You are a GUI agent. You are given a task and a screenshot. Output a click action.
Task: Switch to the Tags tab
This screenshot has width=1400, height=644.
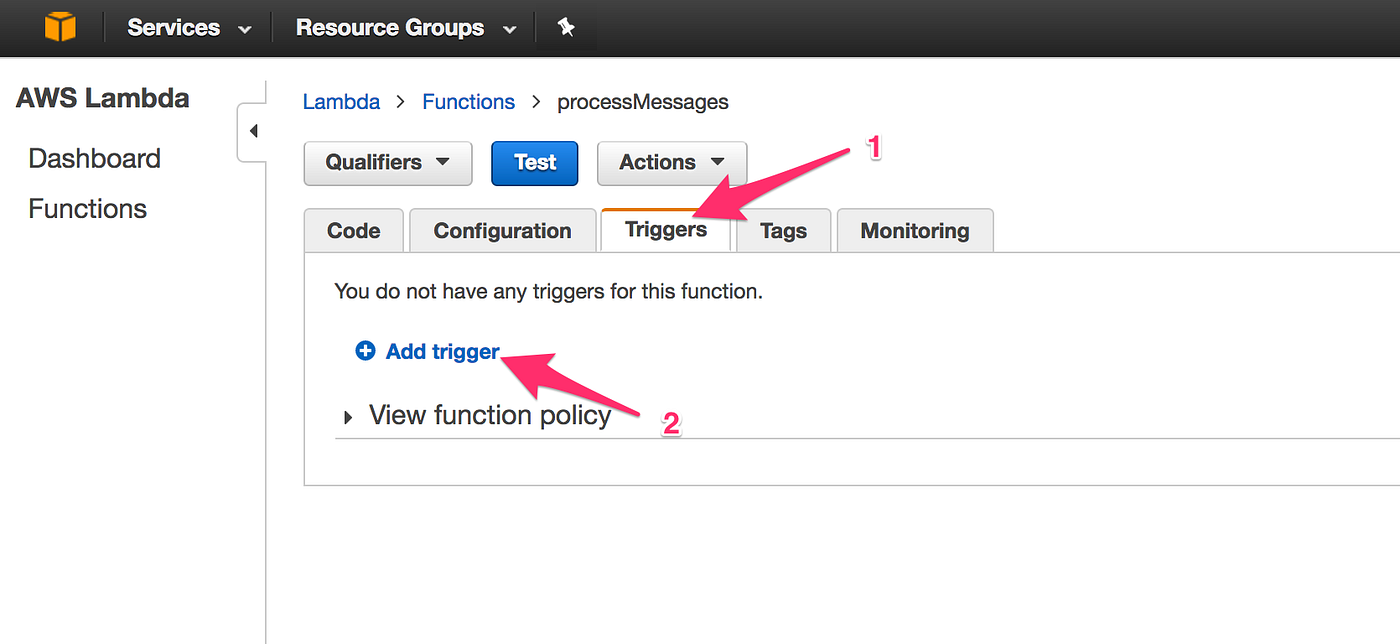783,230
